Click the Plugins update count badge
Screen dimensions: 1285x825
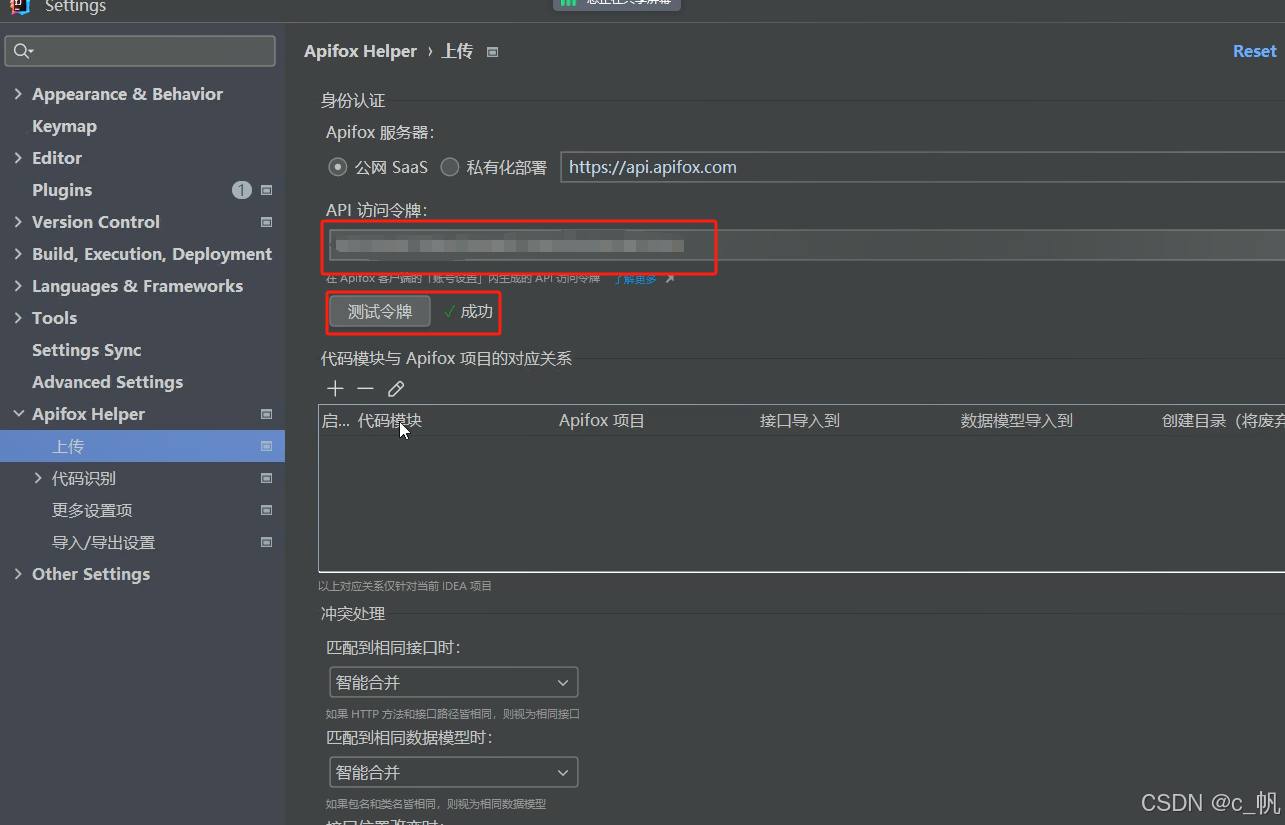[x=242, y=190]
